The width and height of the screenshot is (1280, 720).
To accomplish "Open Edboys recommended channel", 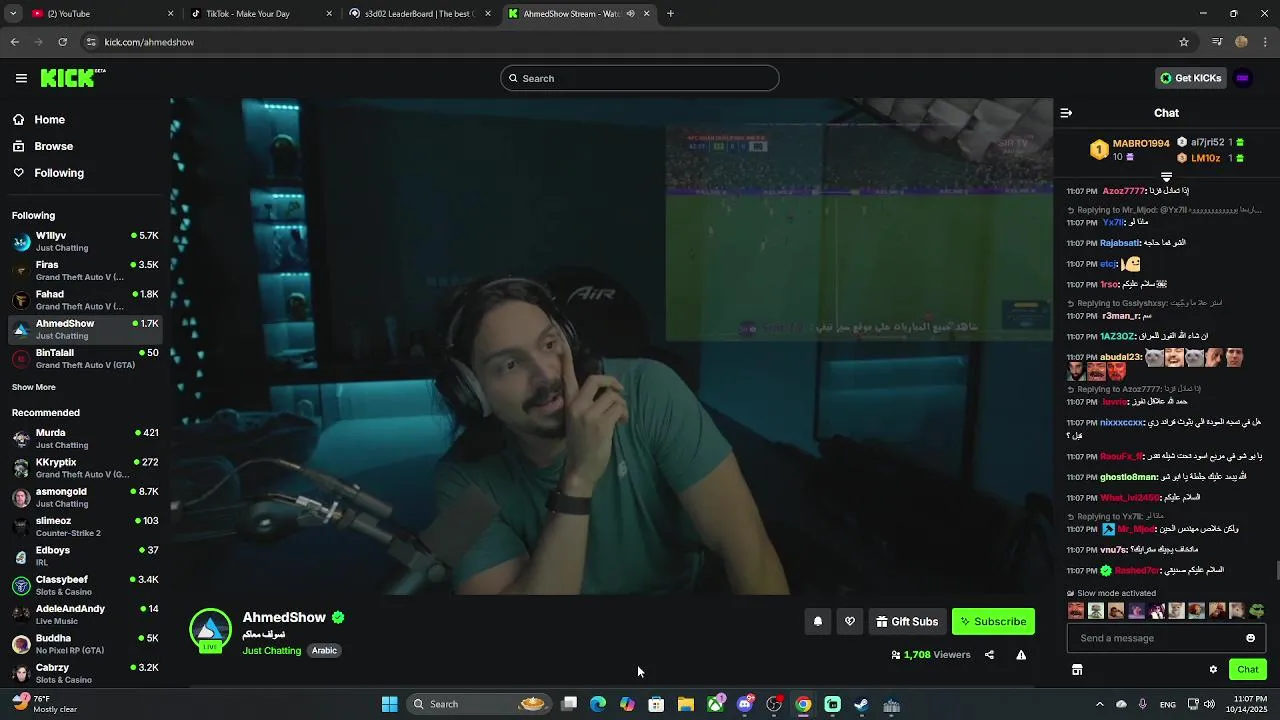I will (85, 556).
